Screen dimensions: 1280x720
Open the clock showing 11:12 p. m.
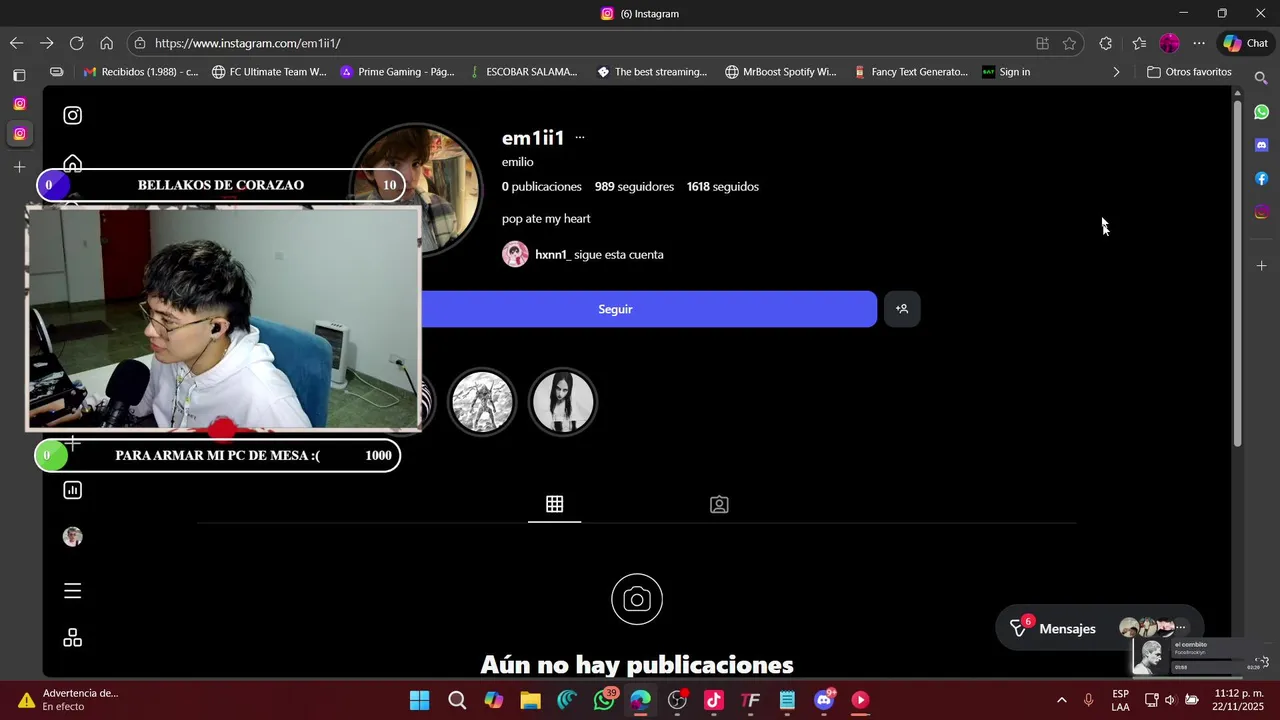click(1238, 700)
